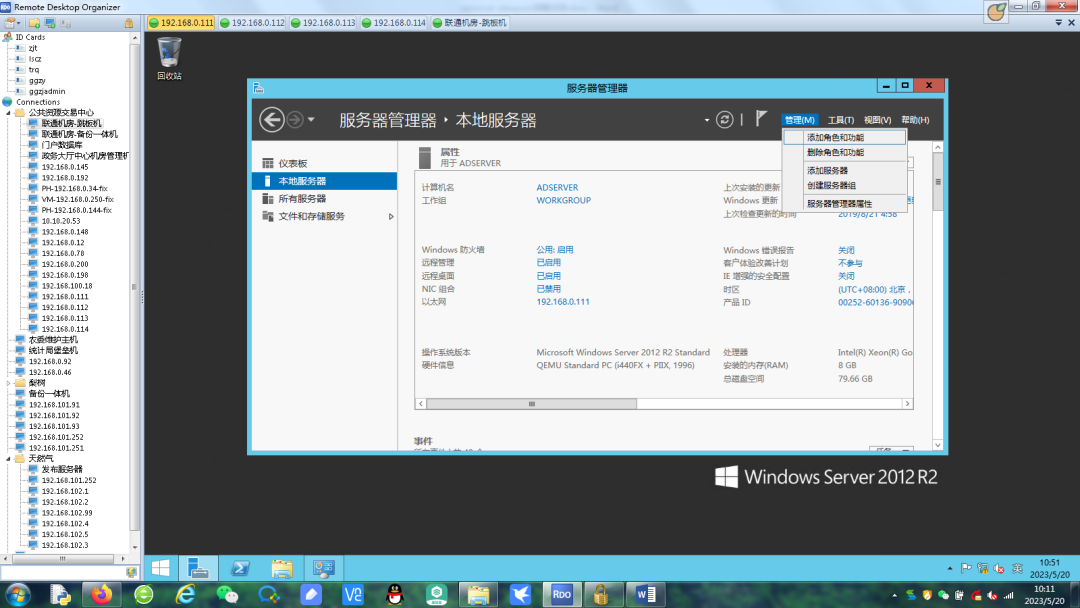Click the forward arrow in Server Manager
The width and height of the screenshot is (1080, 608).
click(295, 120)
